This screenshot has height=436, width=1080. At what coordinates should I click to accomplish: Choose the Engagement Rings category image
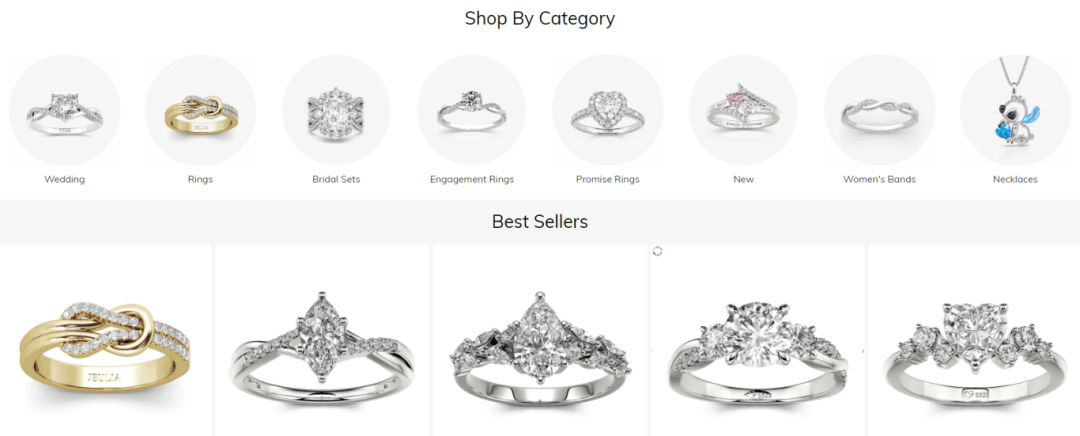point(472,110)
